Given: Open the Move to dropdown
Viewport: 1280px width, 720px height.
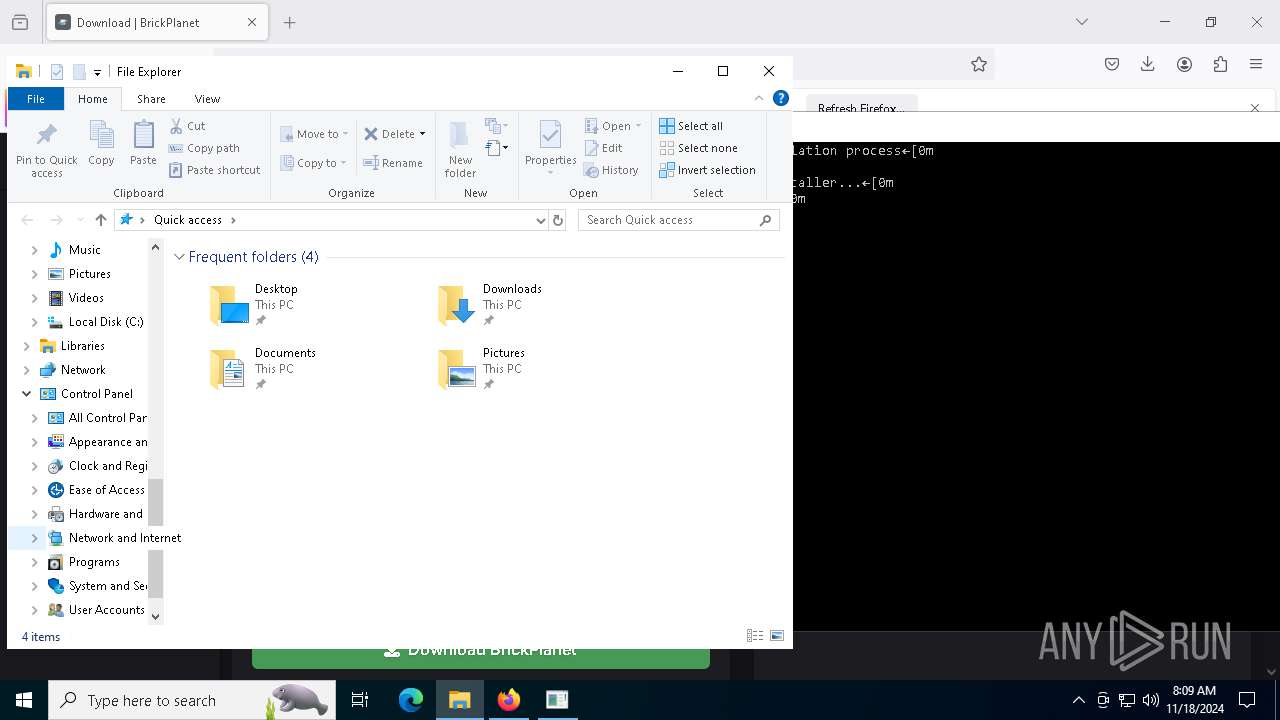Looking at the screenshot, I should [314, 134].
